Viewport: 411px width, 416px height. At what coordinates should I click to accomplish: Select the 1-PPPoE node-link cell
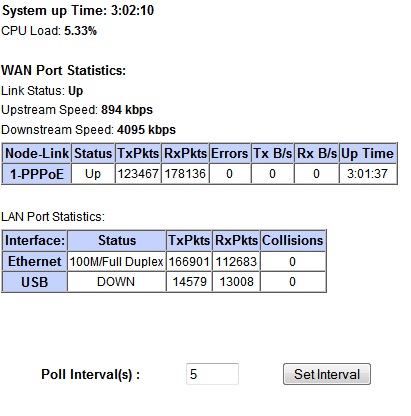click(x=36, y=174)
